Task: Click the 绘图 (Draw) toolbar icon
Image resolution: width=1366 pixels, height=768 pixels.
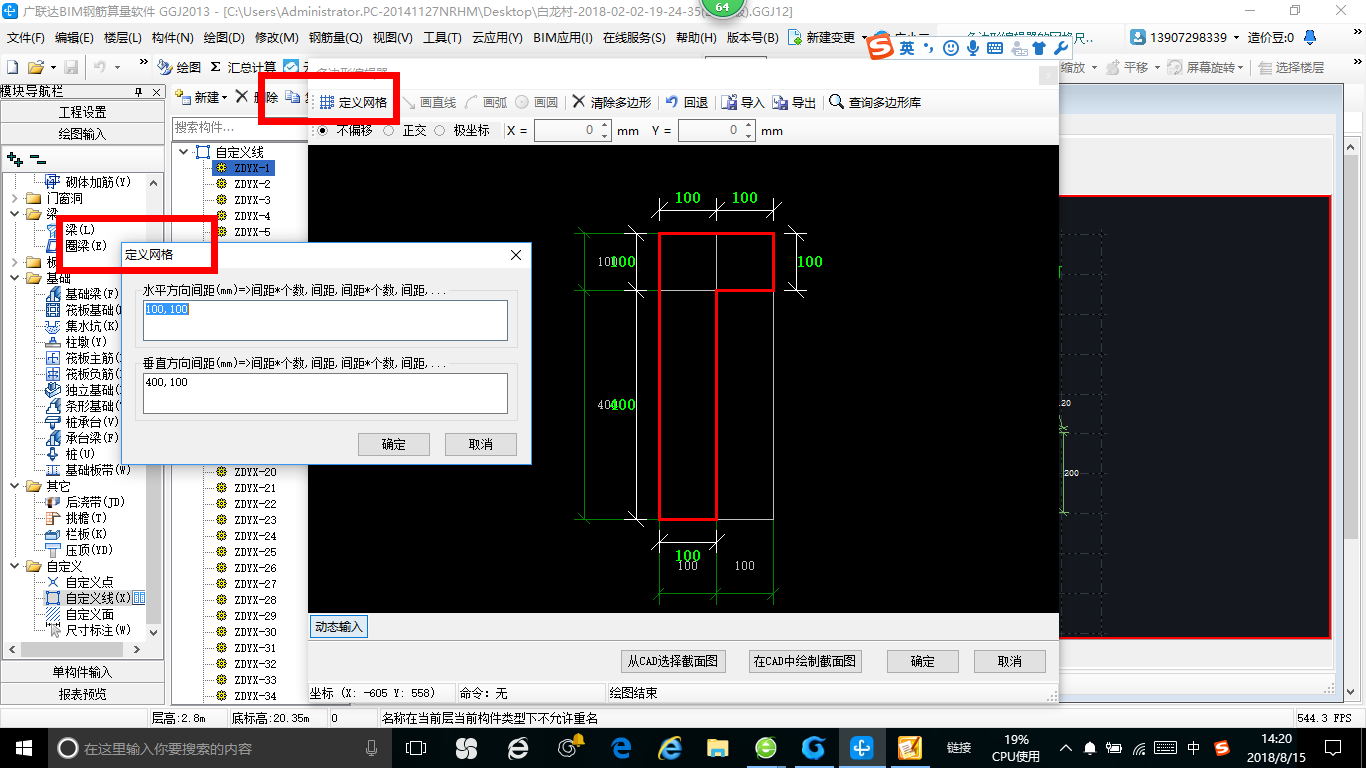Action: 165,67
